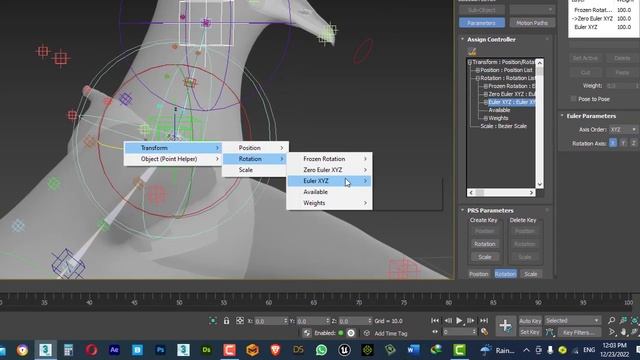Show hidden system tray icons chevron
Viewport: 640px width, 360px height.
(527, 350)
